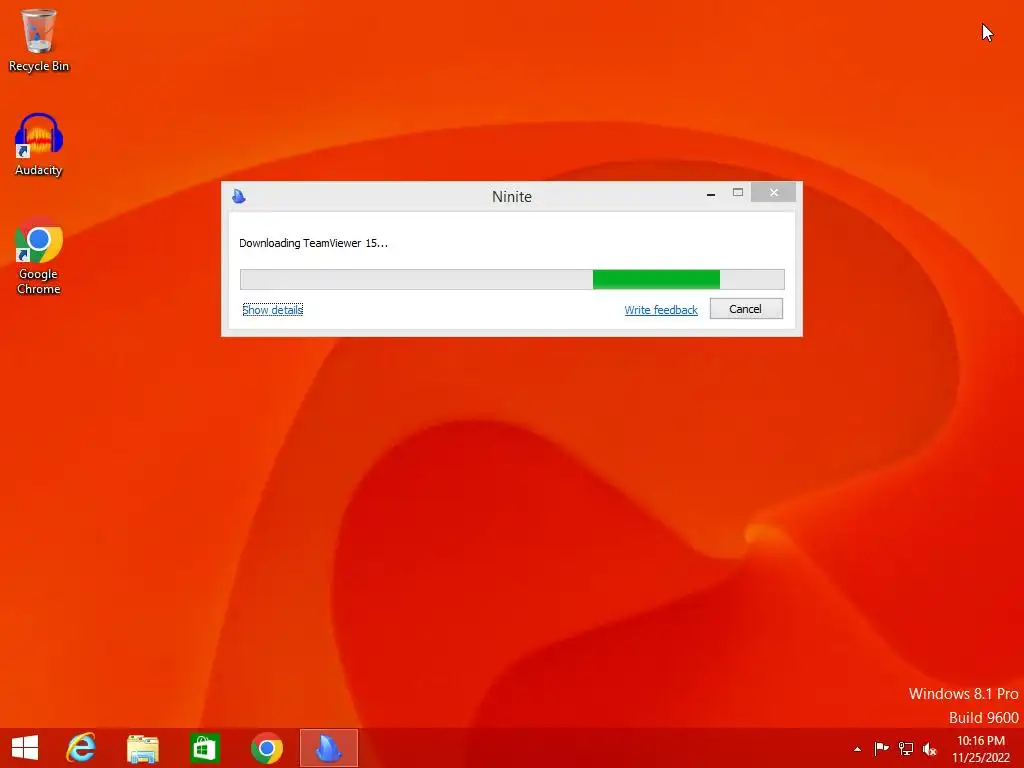Close the Ninite window
1024x768 pixels.
[x=773, y=193]
